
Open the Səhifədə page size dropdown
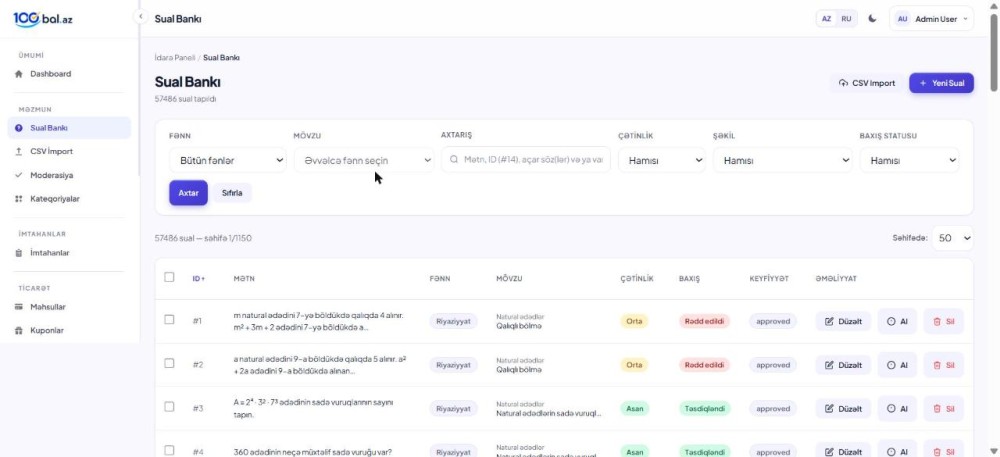click(953, 238)
